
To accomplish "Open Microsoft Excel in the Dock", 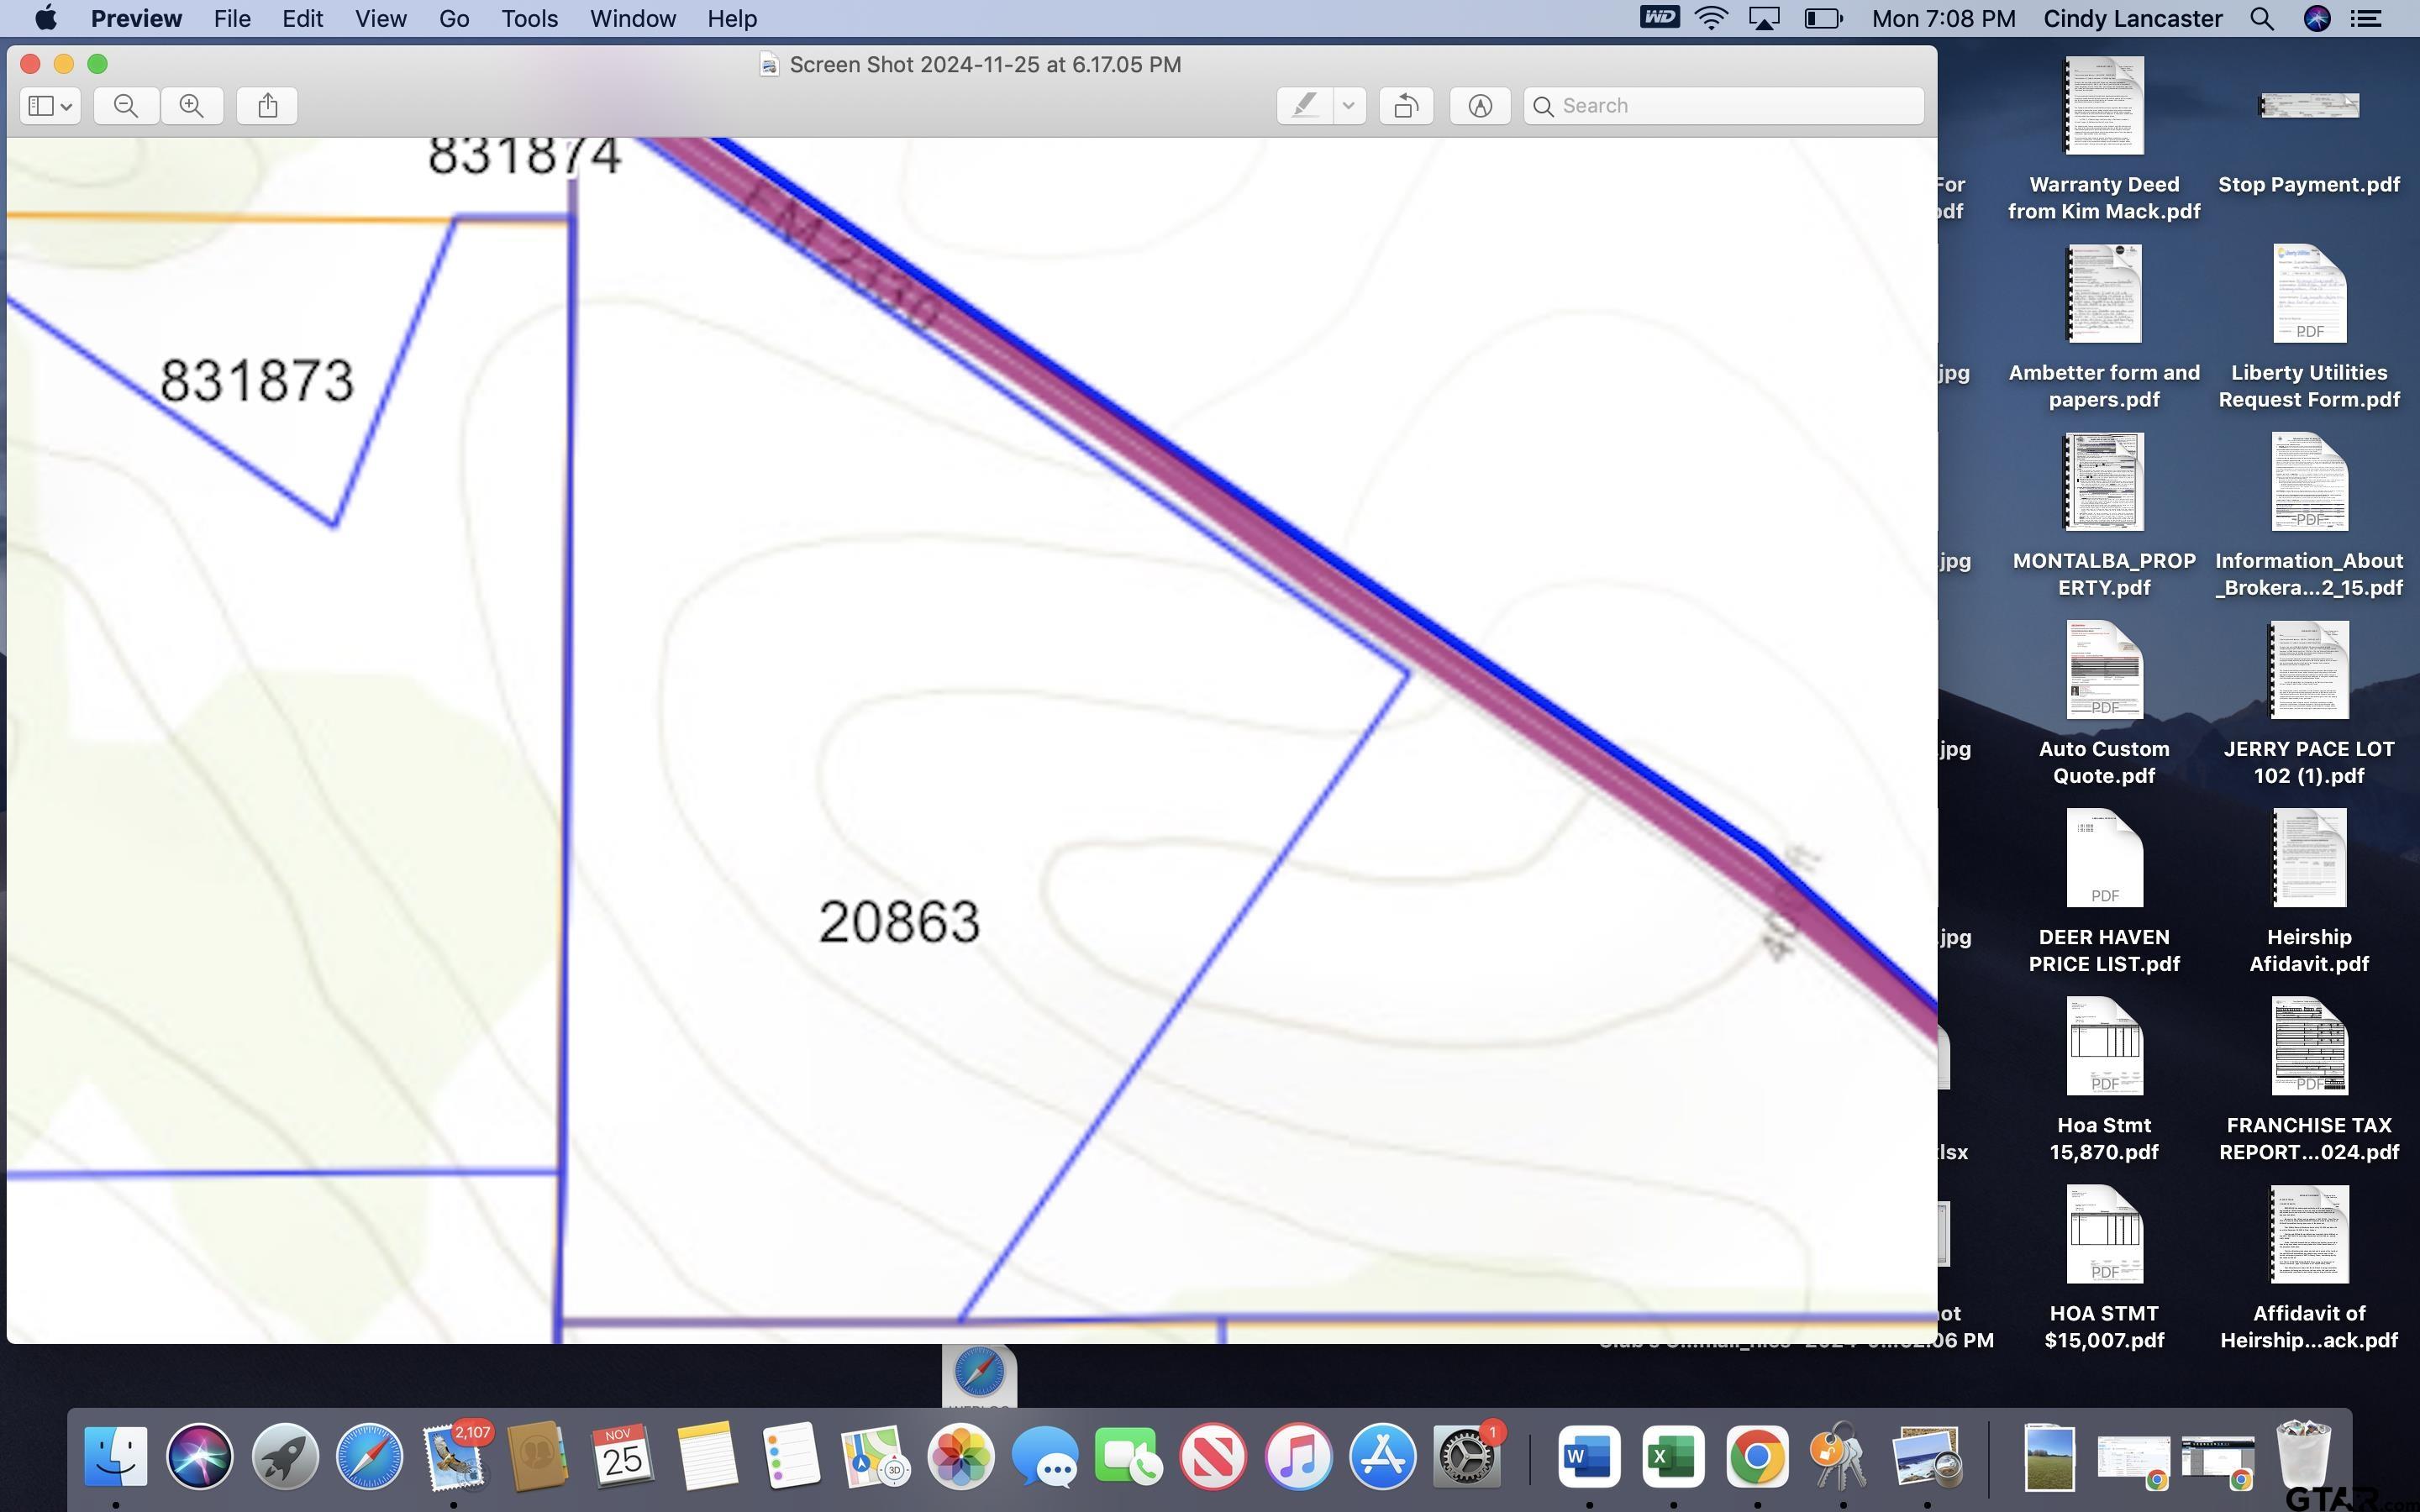I will tap(1673, 1456).
